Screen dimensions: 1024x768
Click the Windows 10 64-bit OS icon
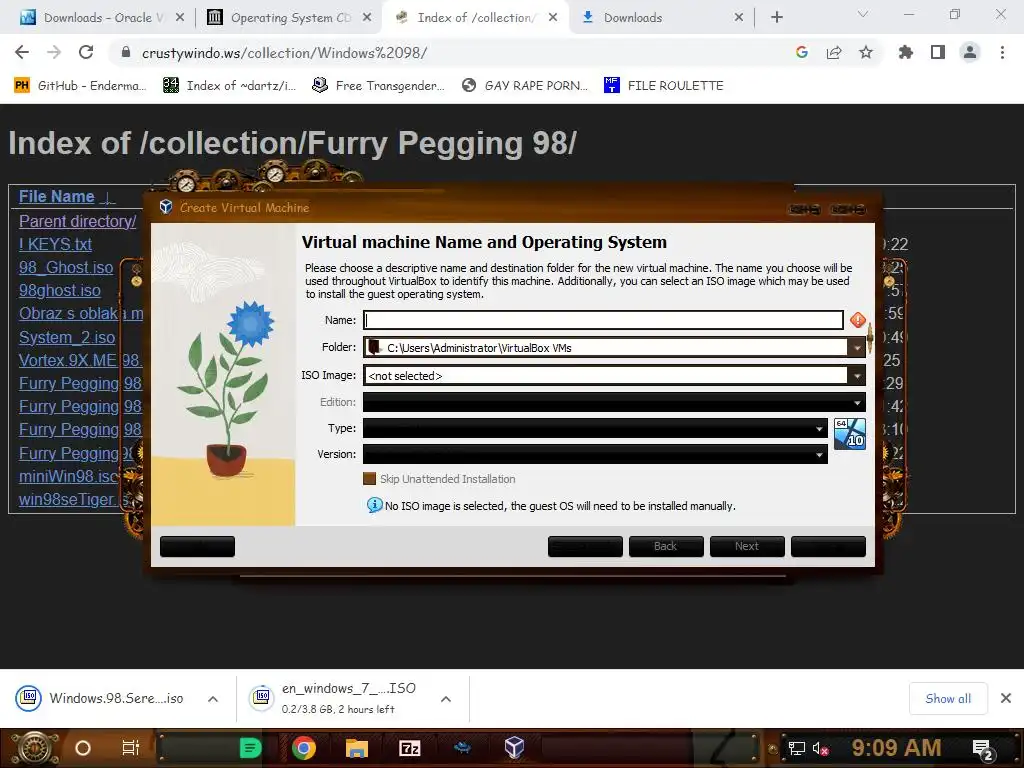coord(850,434)
